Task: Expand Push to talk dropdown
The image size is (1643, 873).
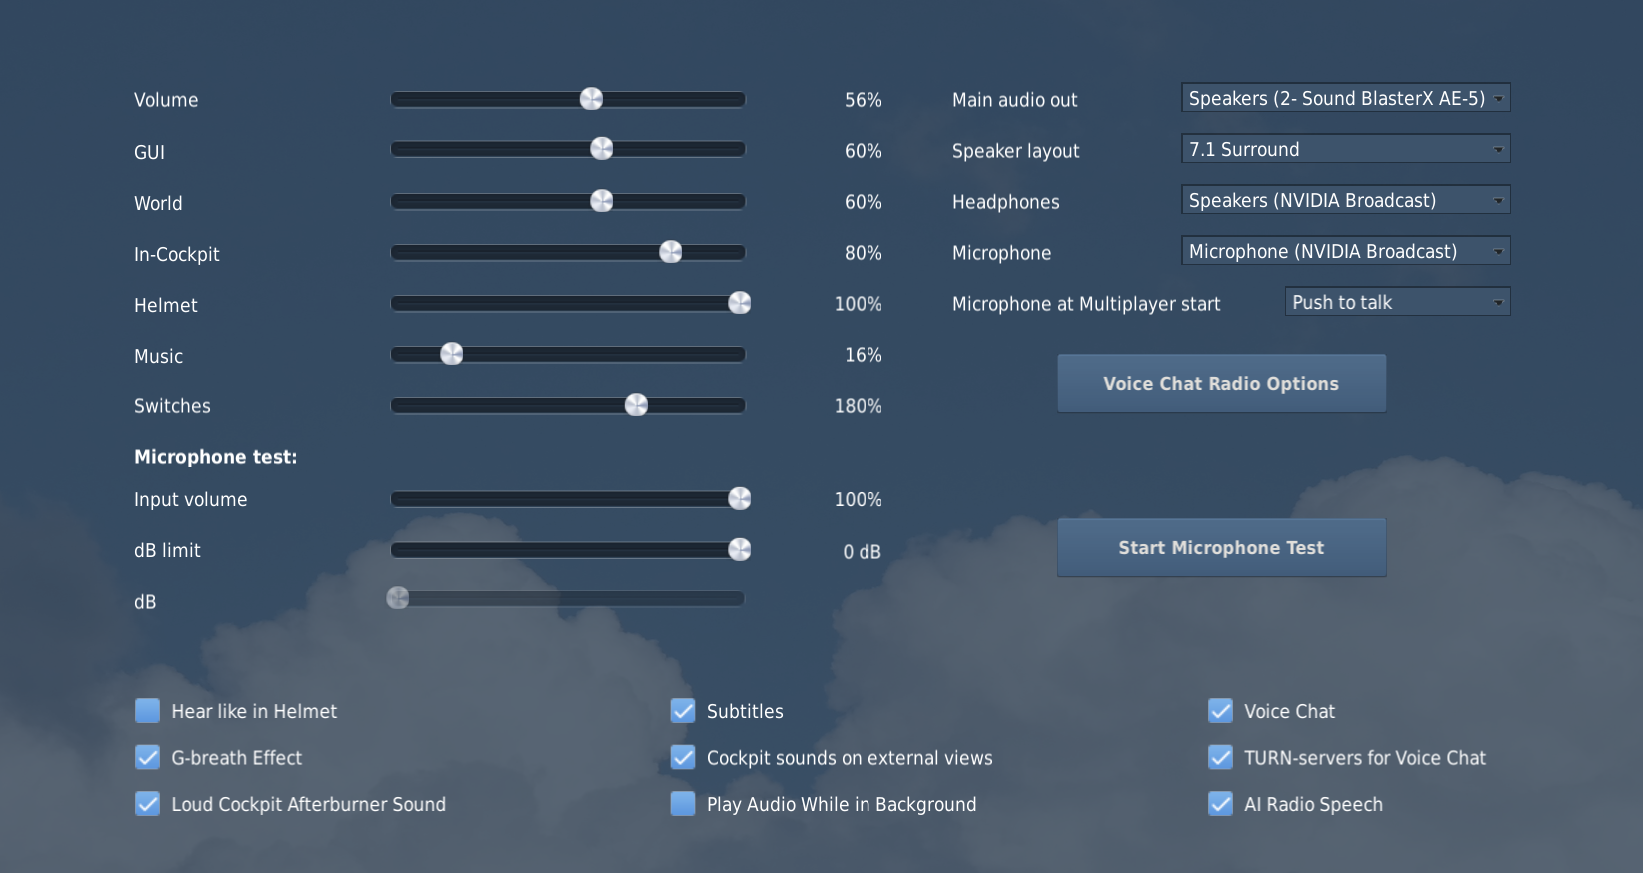Action: point(1397,302)
